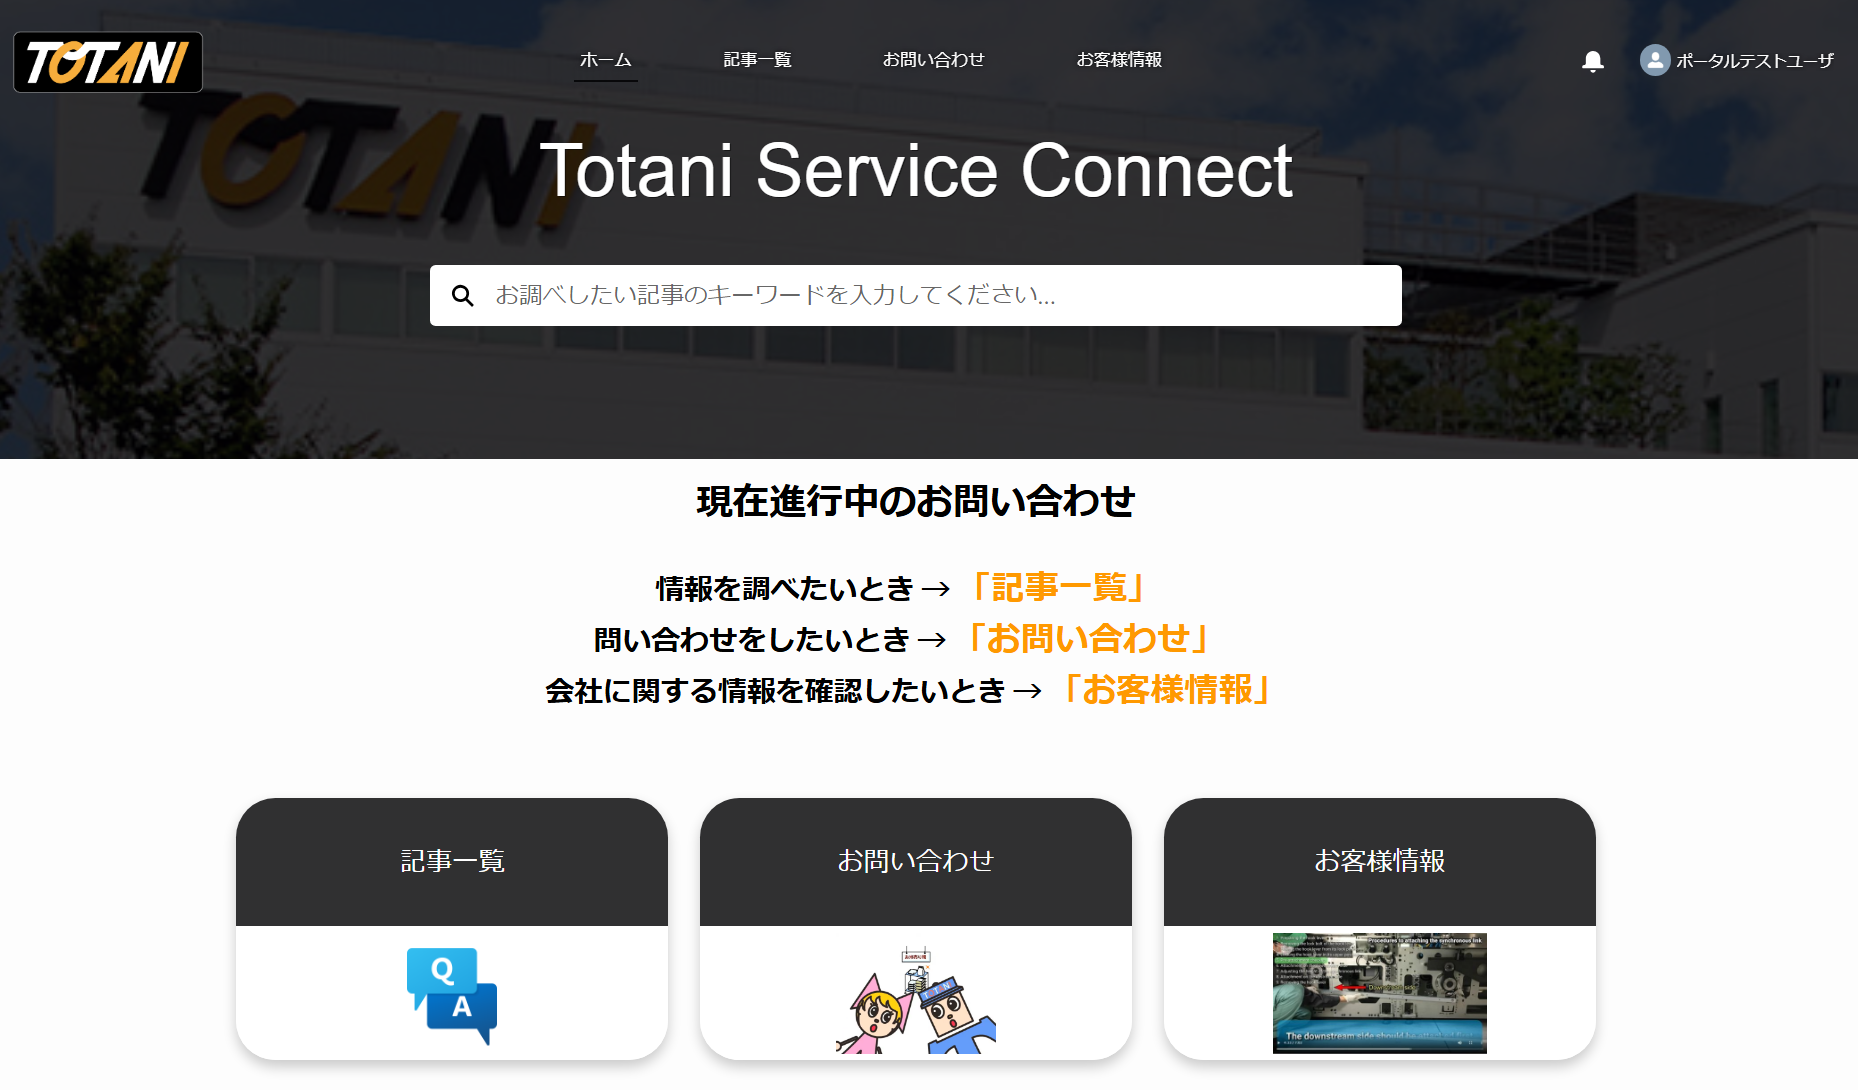Click the 現在進行中のお問い合わせ heading
Image resolution: width=1858 pixels, height=1090 pixels.
point(916,501)
